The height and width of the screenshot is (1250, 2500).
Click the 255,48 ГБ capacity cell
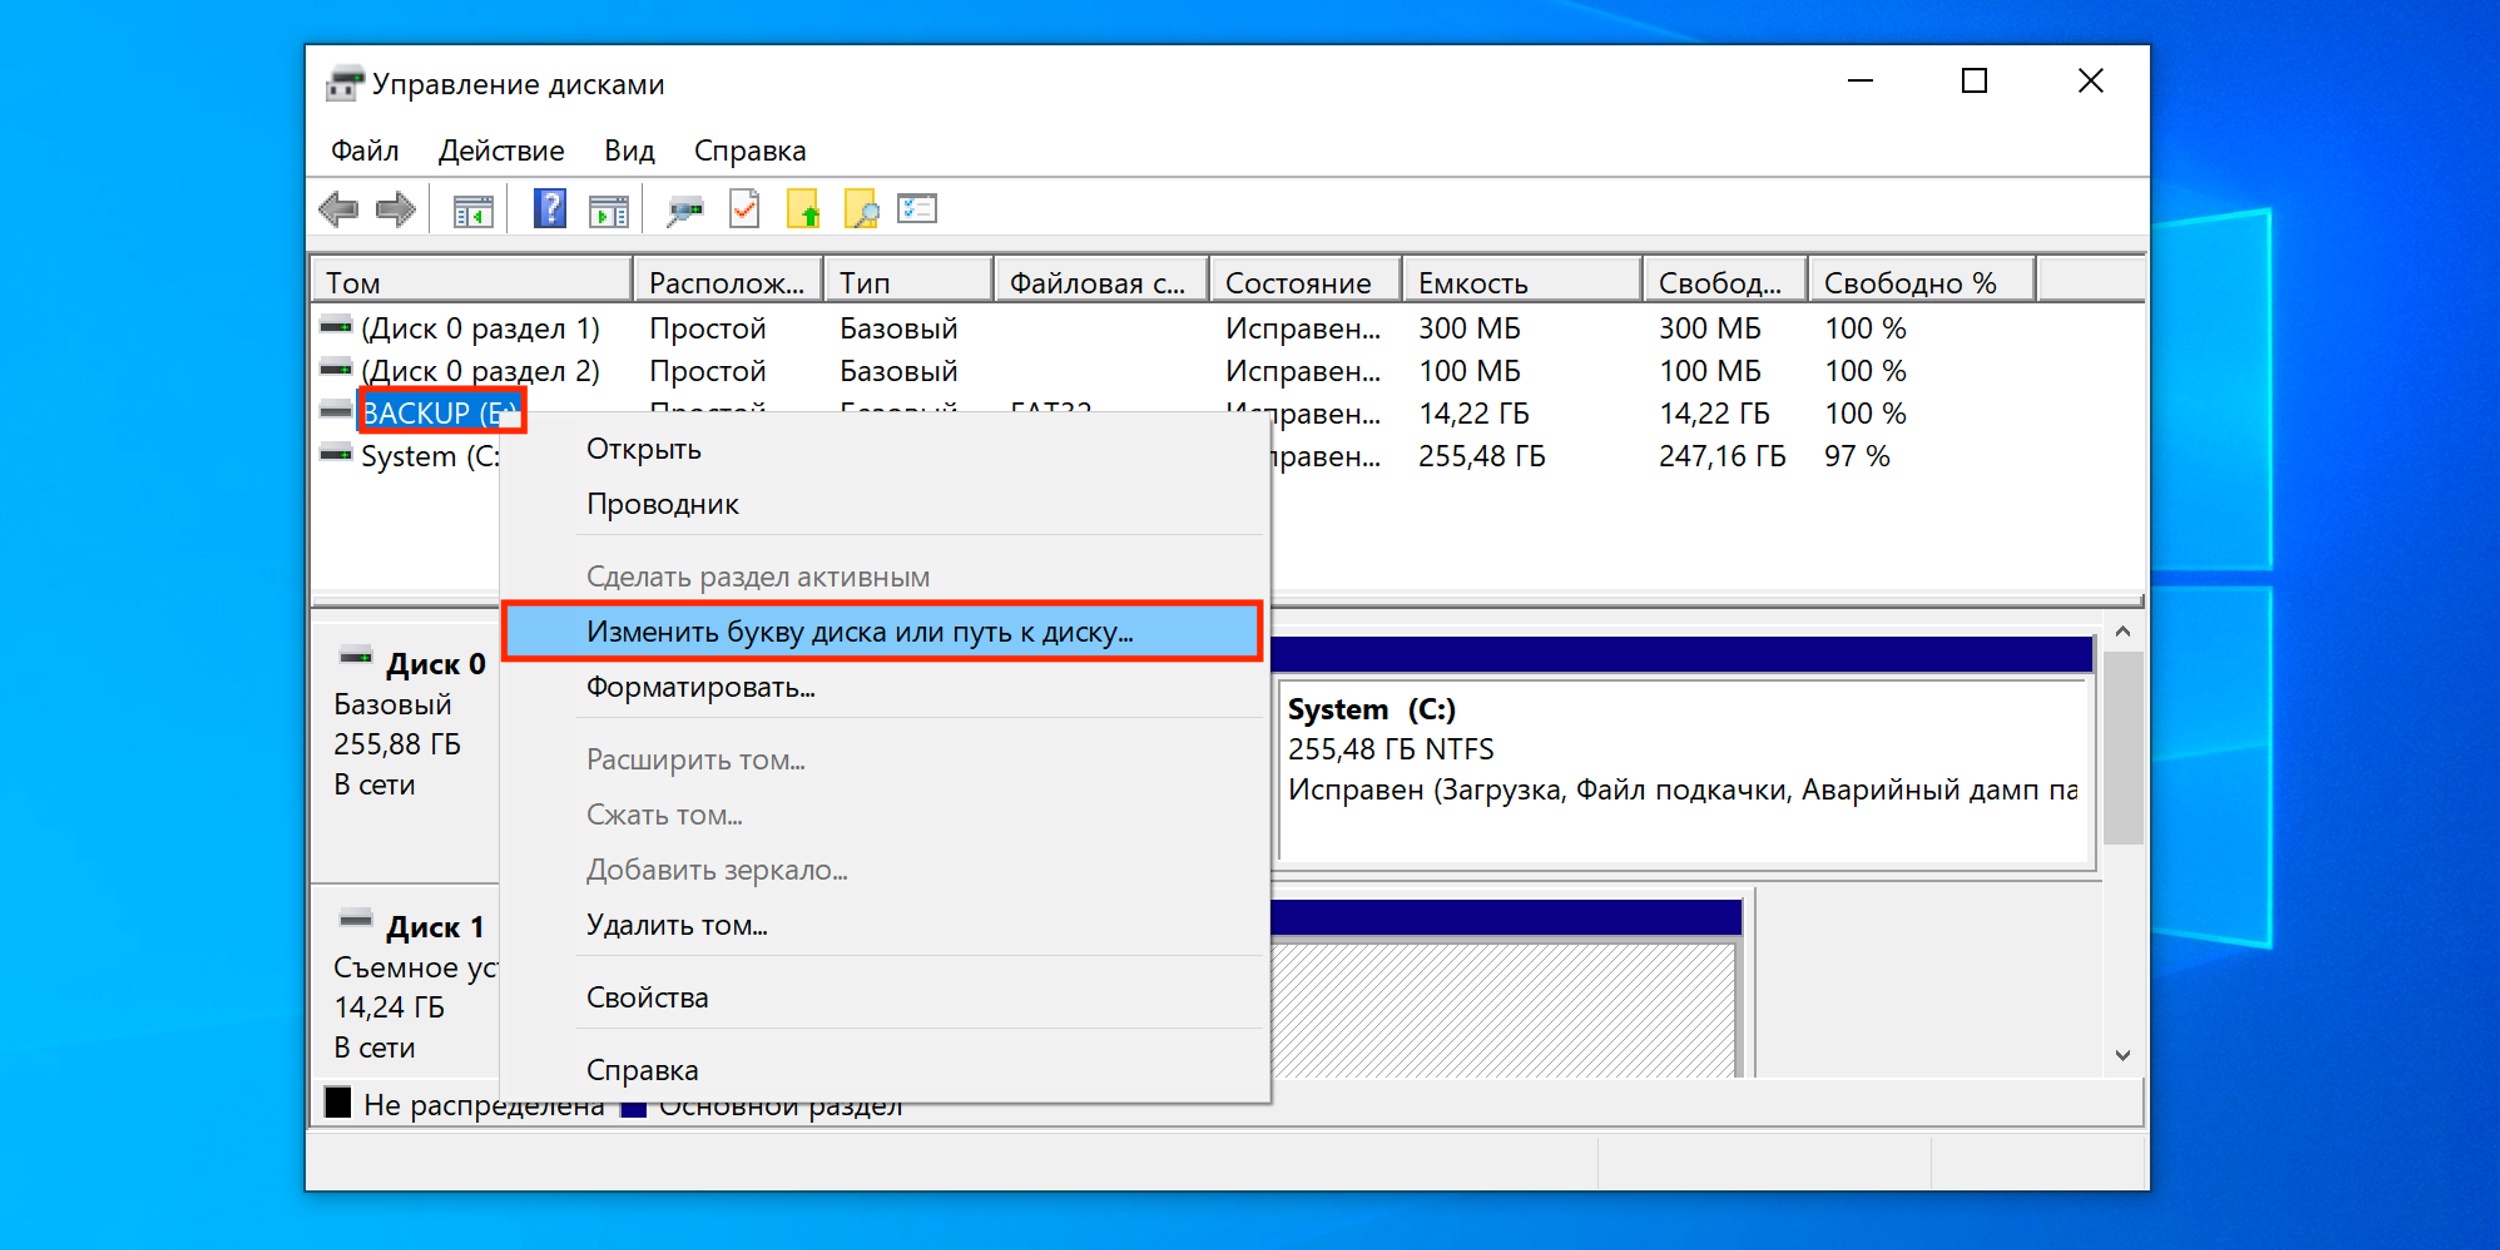(x=1481, y=456)
